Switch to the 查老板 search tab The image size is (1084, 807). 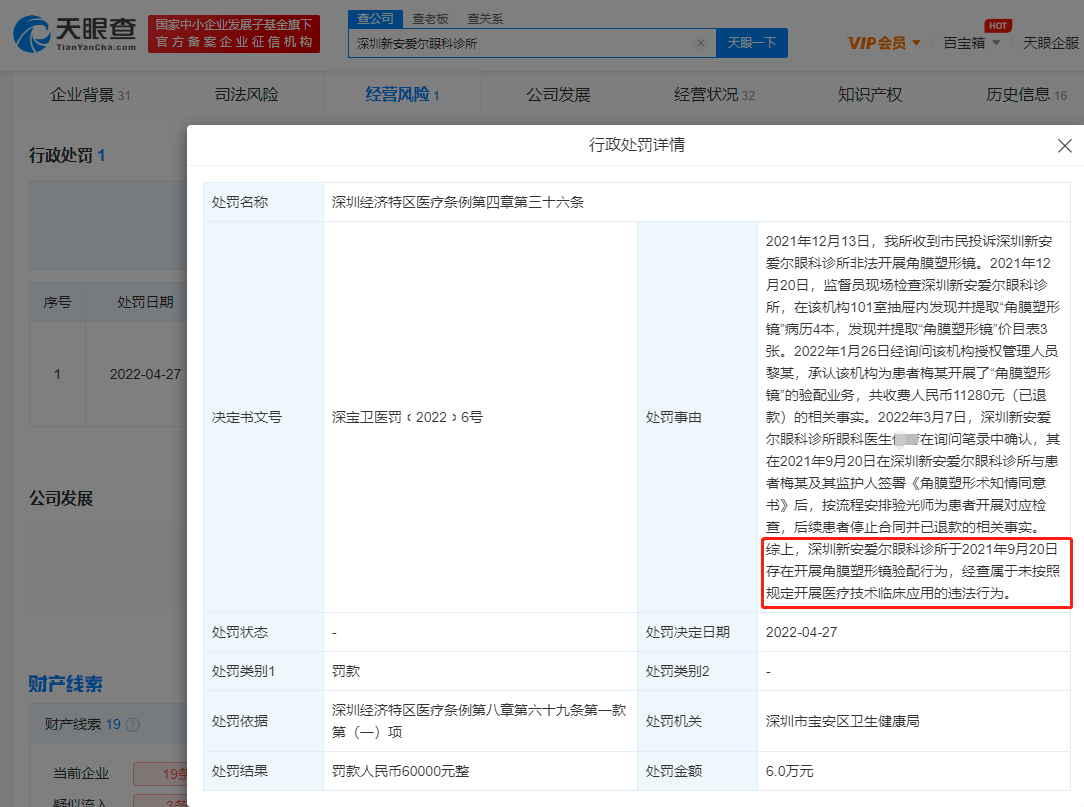[431, 19]
